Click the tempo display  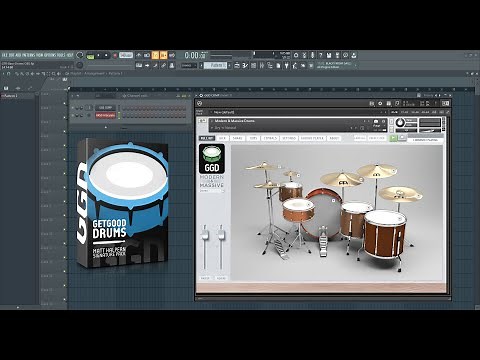(126, 55)
